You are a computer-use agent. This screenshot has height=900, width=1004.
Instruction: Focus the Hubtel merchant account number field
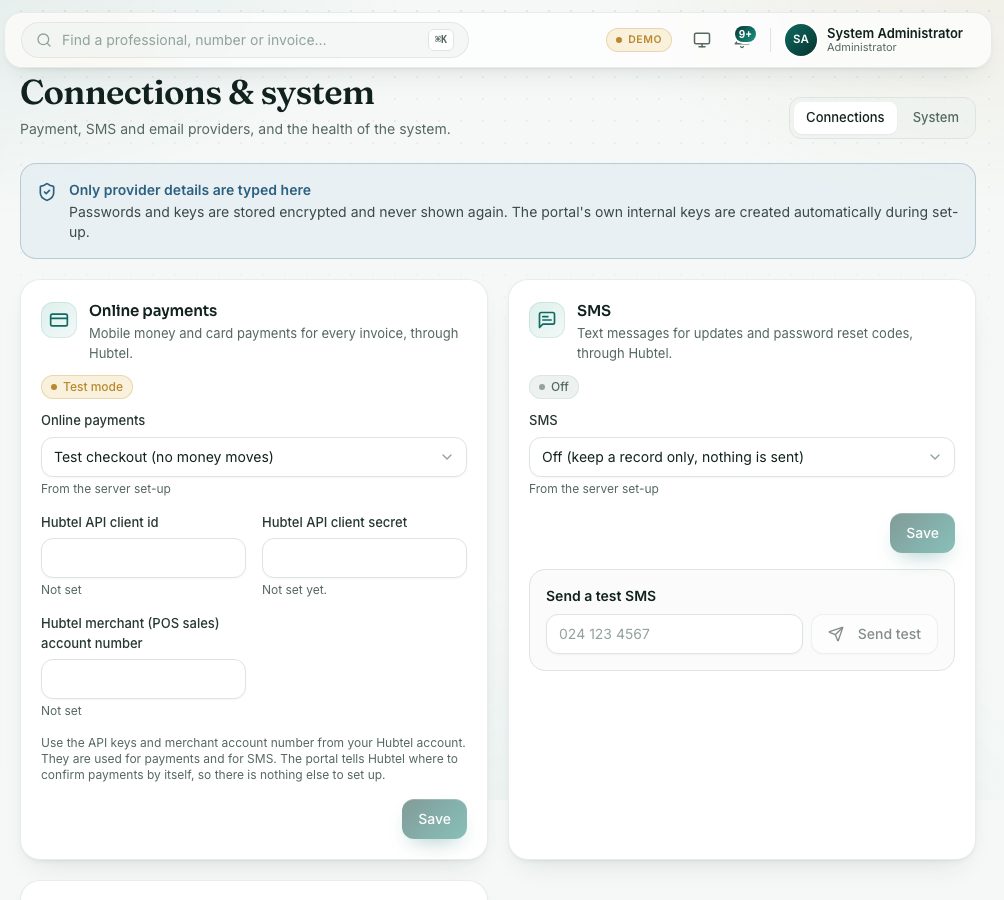click(x=143, y=679)
